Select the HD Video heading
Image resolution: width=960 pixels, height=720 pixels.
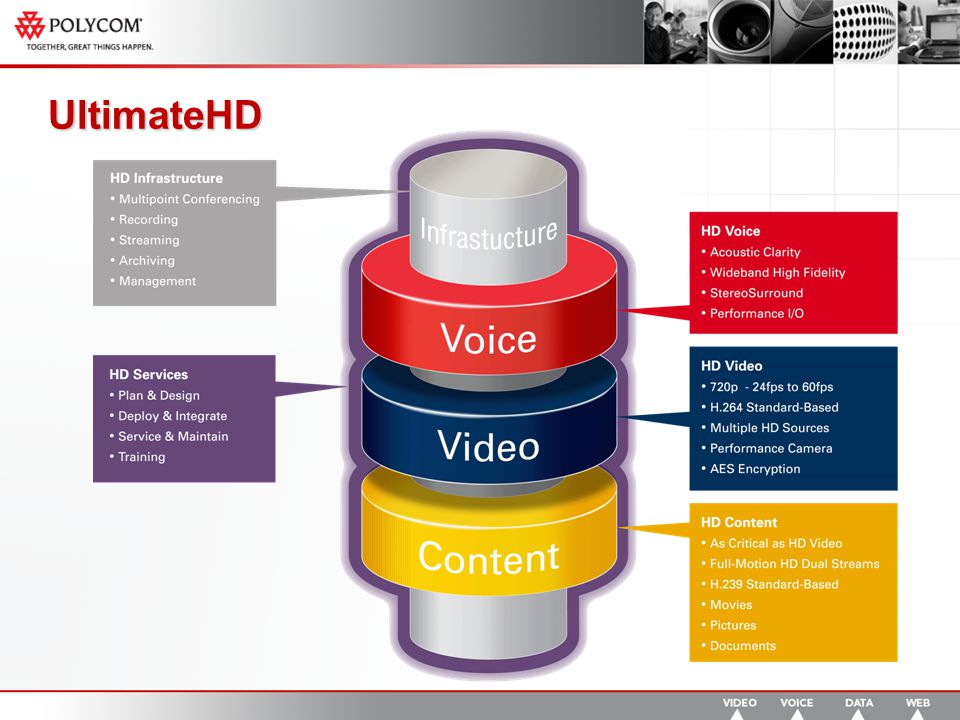click(732, 366)
